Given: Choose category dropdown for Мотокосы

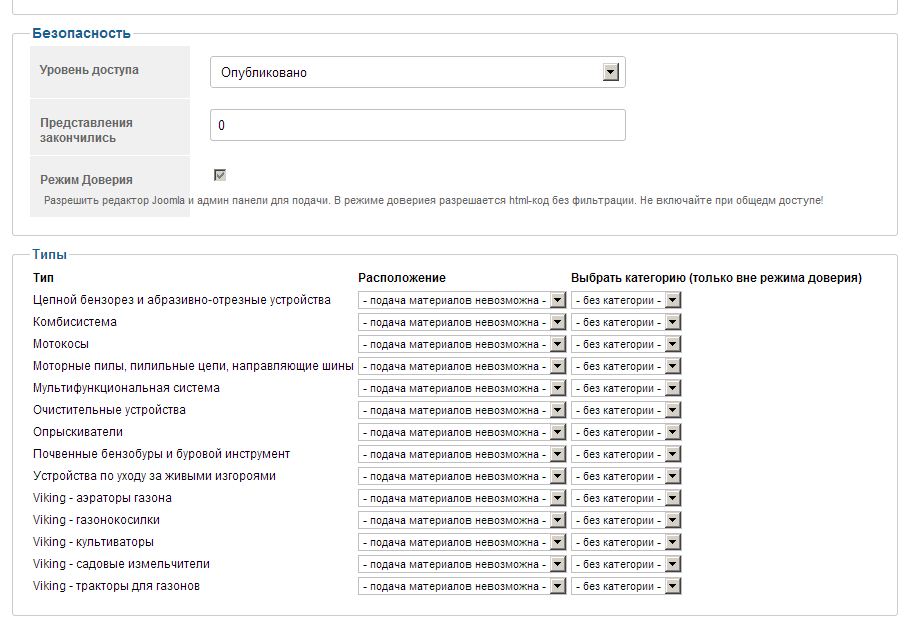Looking at the screenshot, I should point(626,344).
